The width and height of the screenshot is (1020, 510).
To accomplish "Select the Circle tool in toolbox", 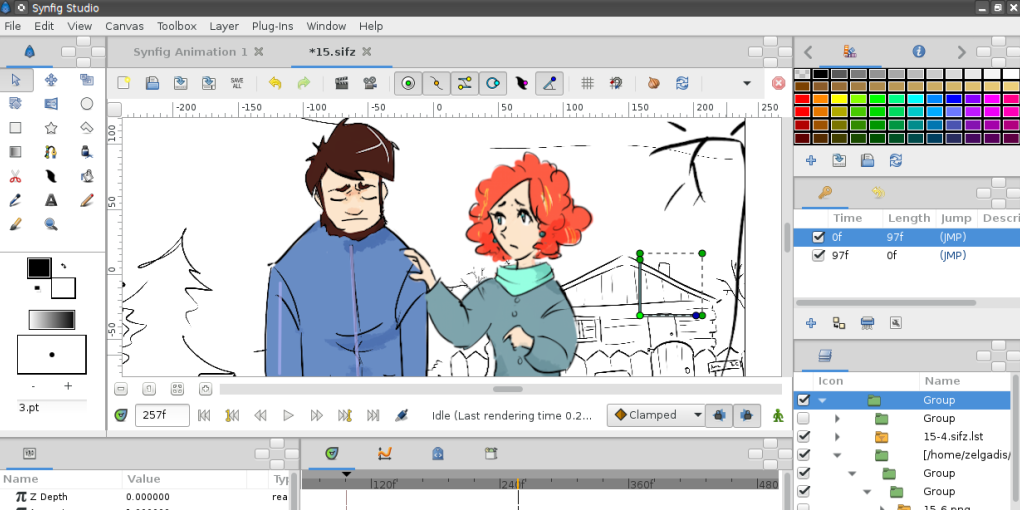I will [x=87, y=103].
